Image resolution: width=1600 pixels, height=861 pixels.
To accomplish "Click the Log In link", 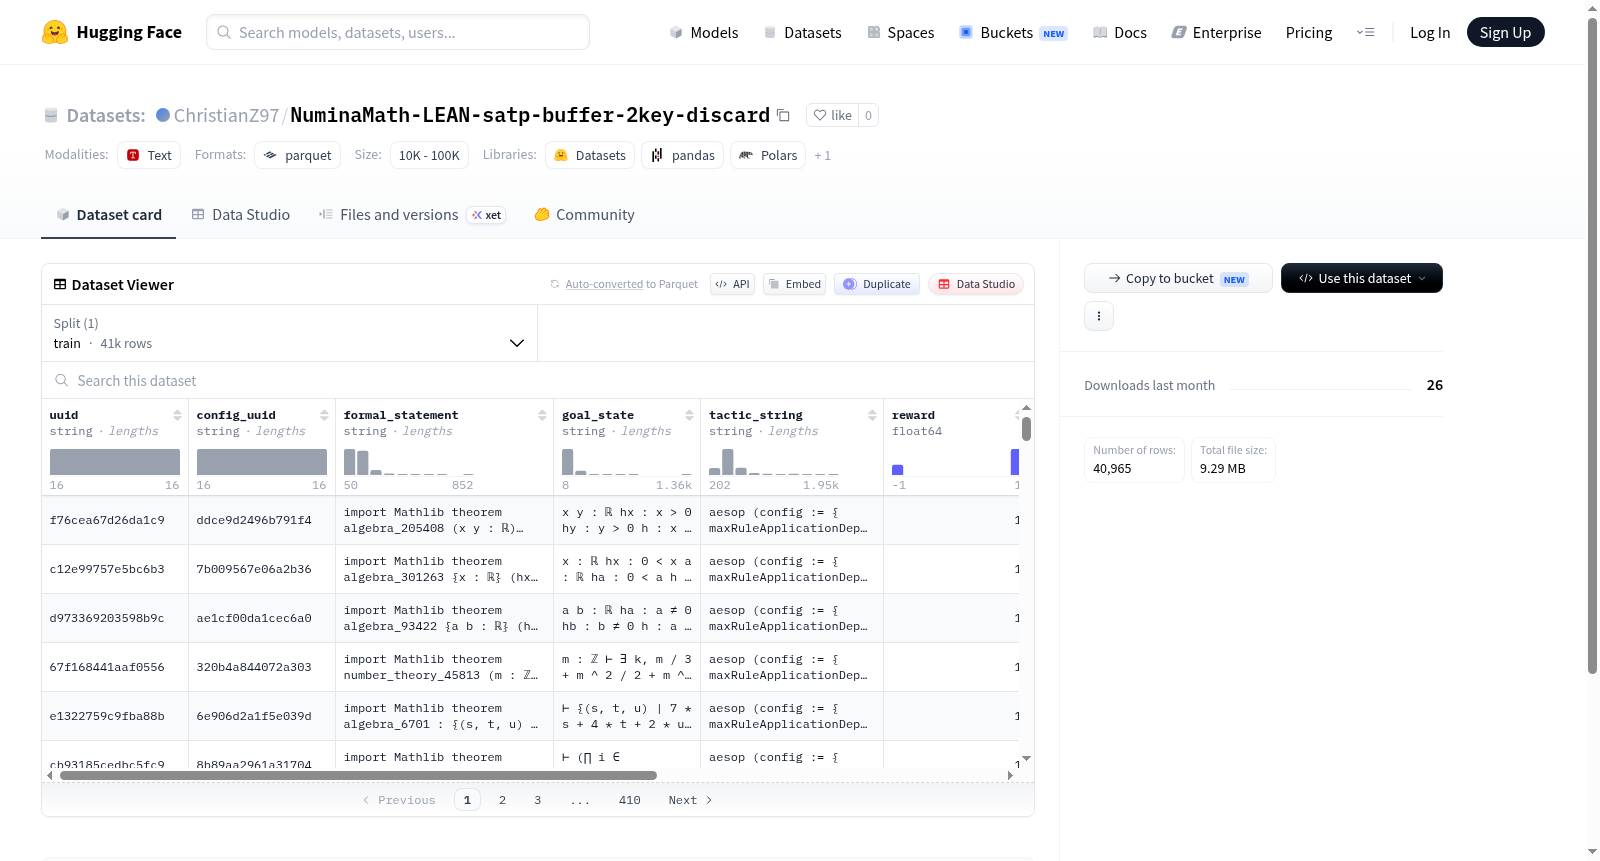I will coord(1430,32).
